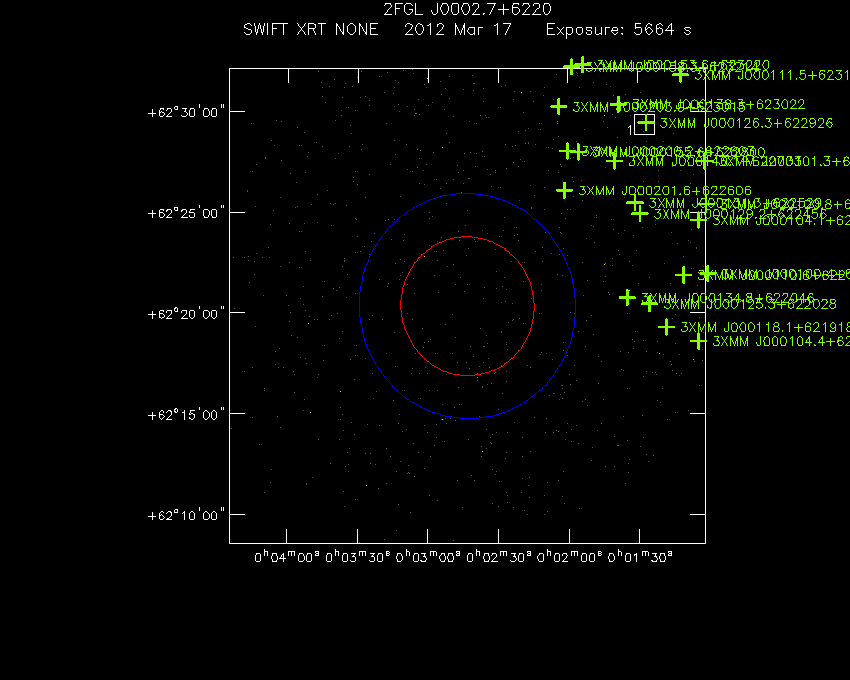Click declination label +62°25'00"
This screenshot has height=680, width=850.
(x=186, y=213)
